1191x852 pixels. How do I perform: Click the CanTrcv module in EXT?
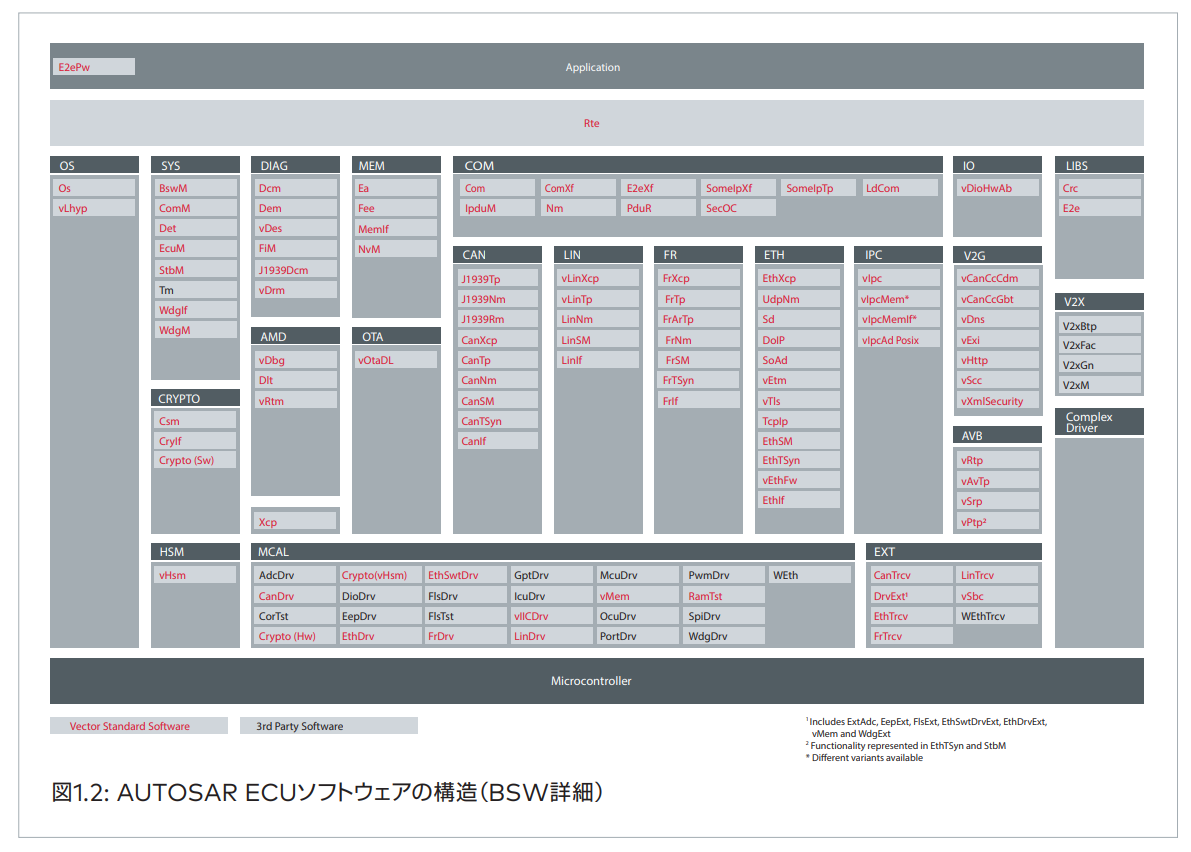911,575
